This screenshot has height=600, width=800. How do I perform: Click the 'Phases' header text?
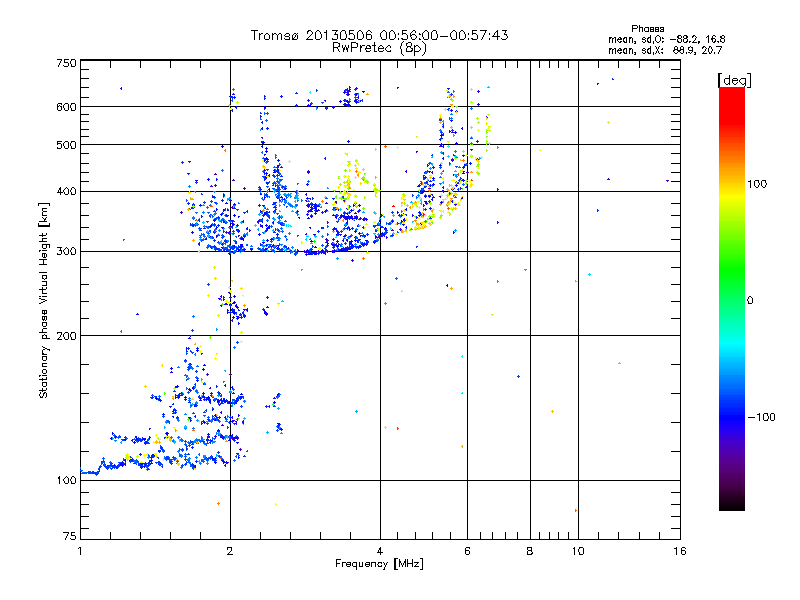click(647, 29)
